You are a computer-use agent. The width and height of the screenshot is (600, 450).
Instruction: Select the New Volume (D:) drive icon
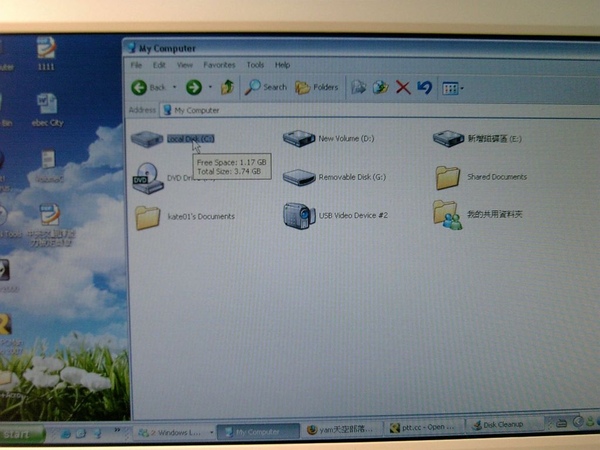299,138
